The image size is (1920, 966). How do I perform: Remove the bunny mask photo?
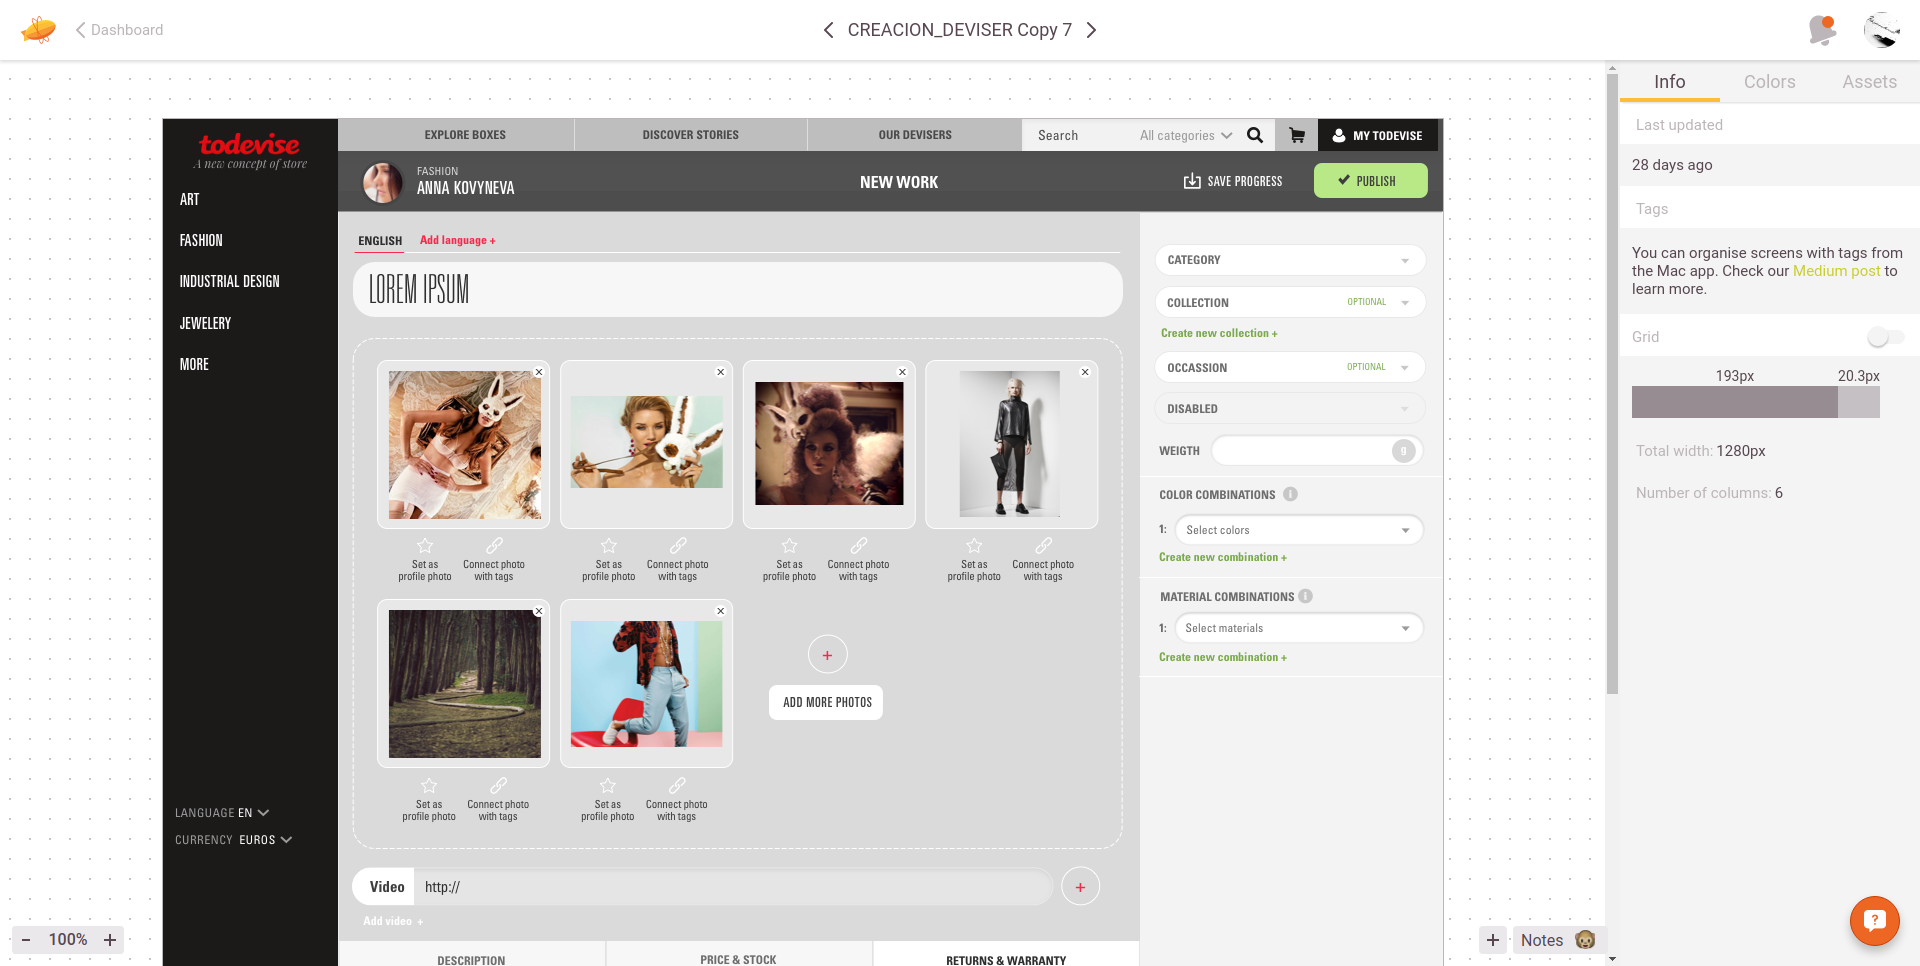tap(539, 372)
